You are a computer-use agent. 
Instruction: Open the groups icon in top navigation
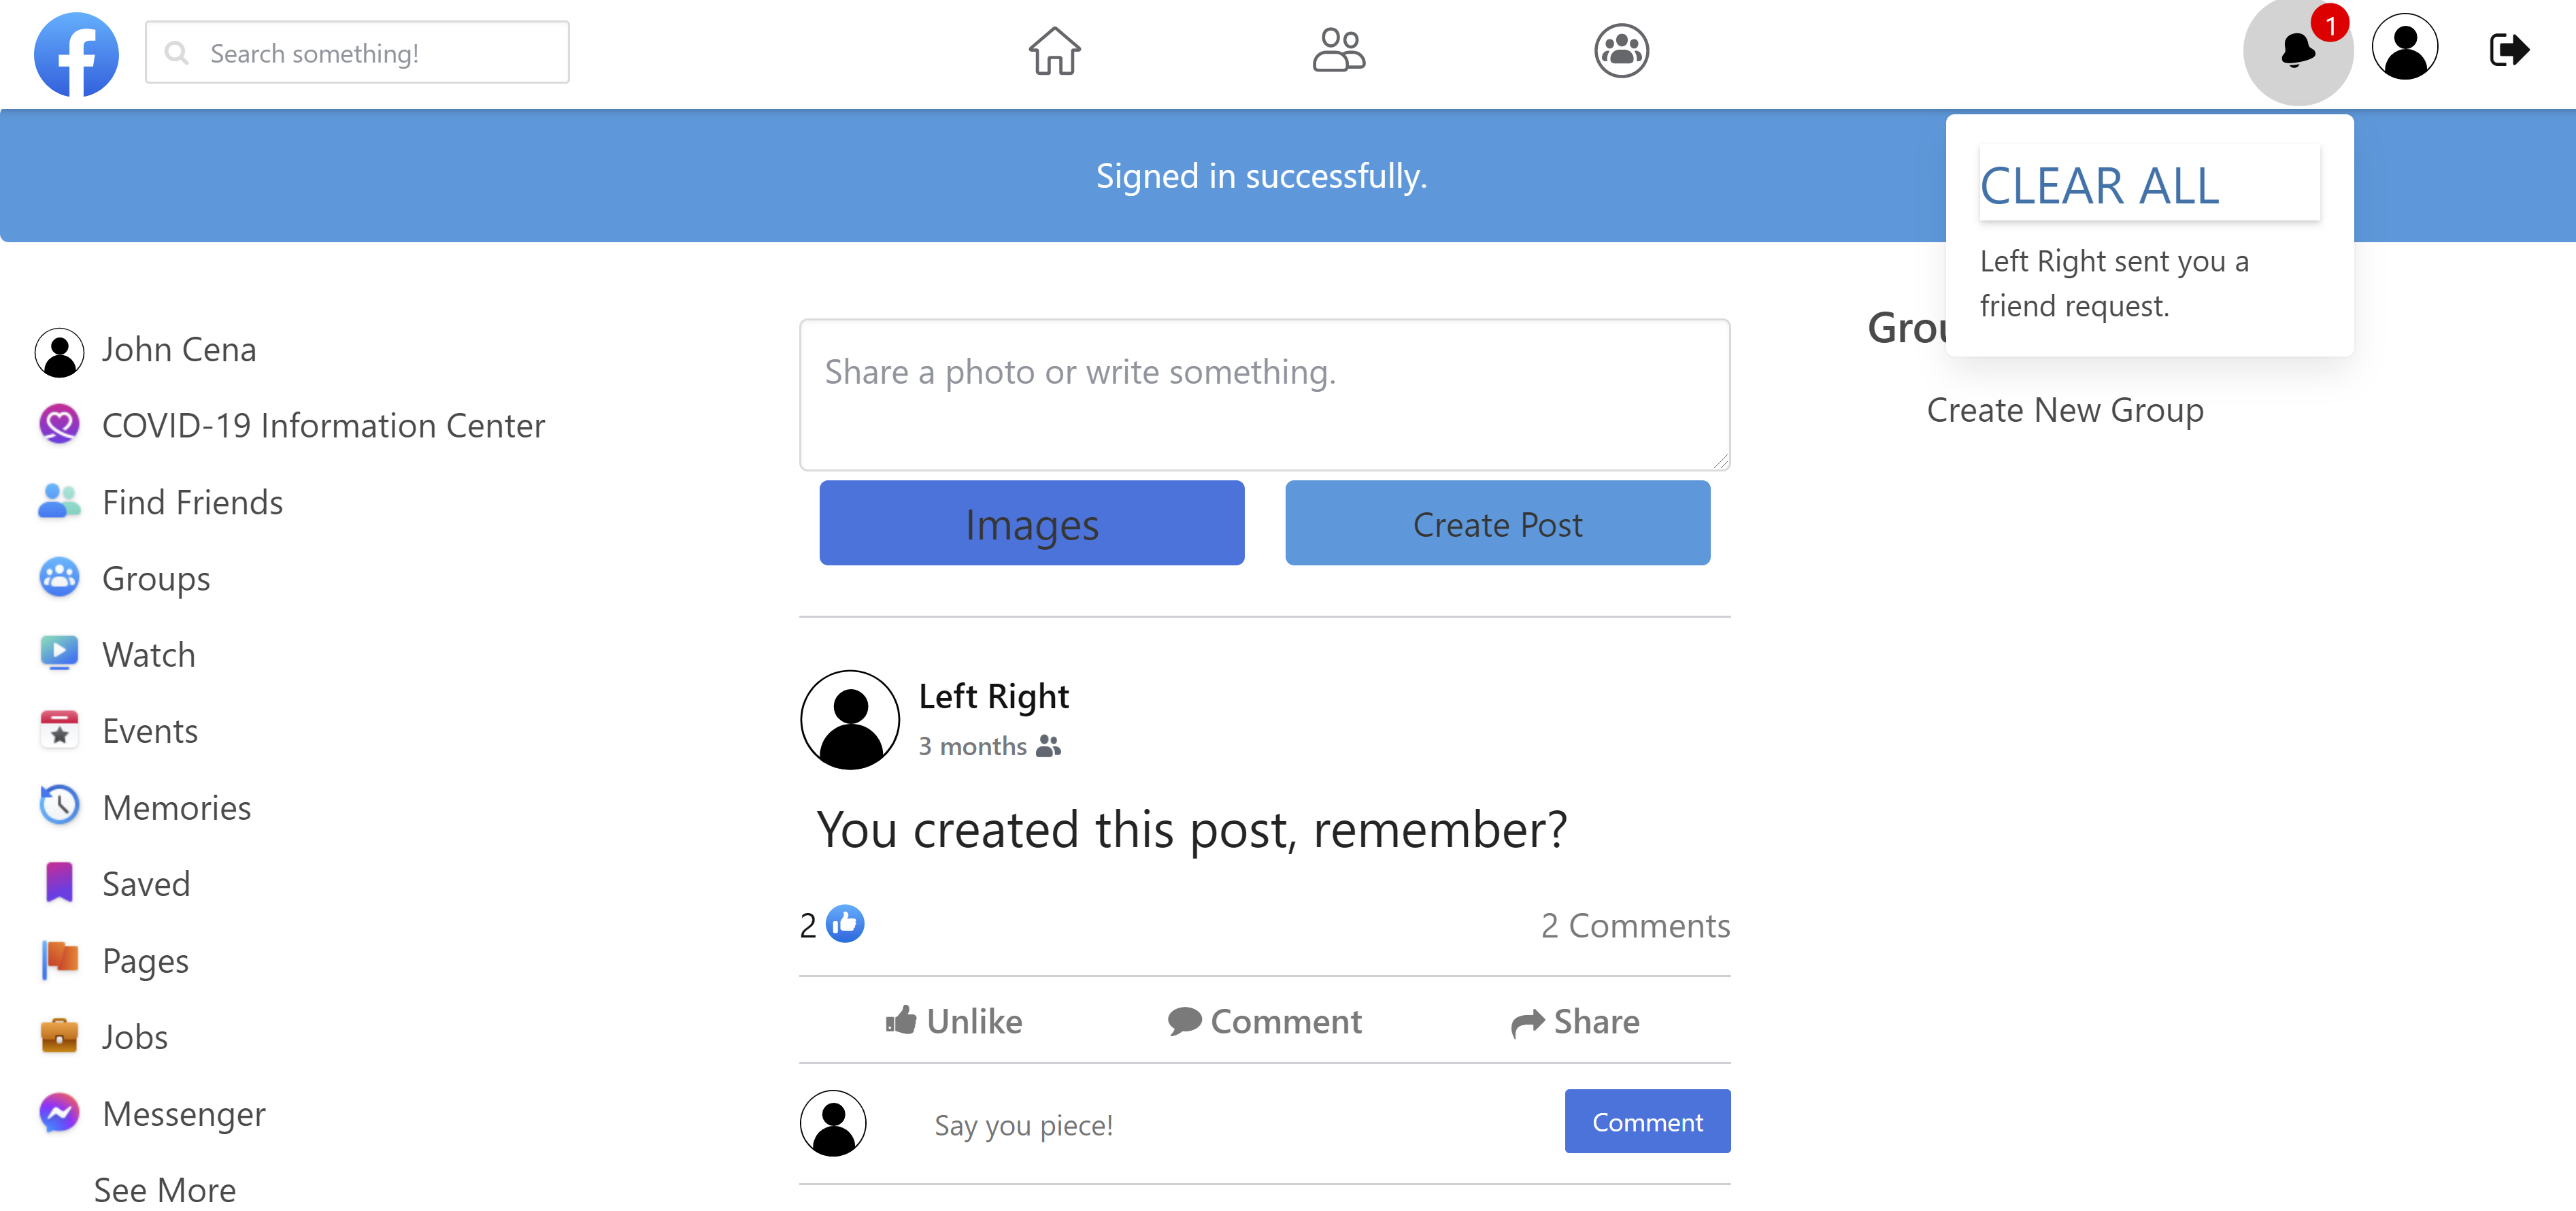(1621, 50)
